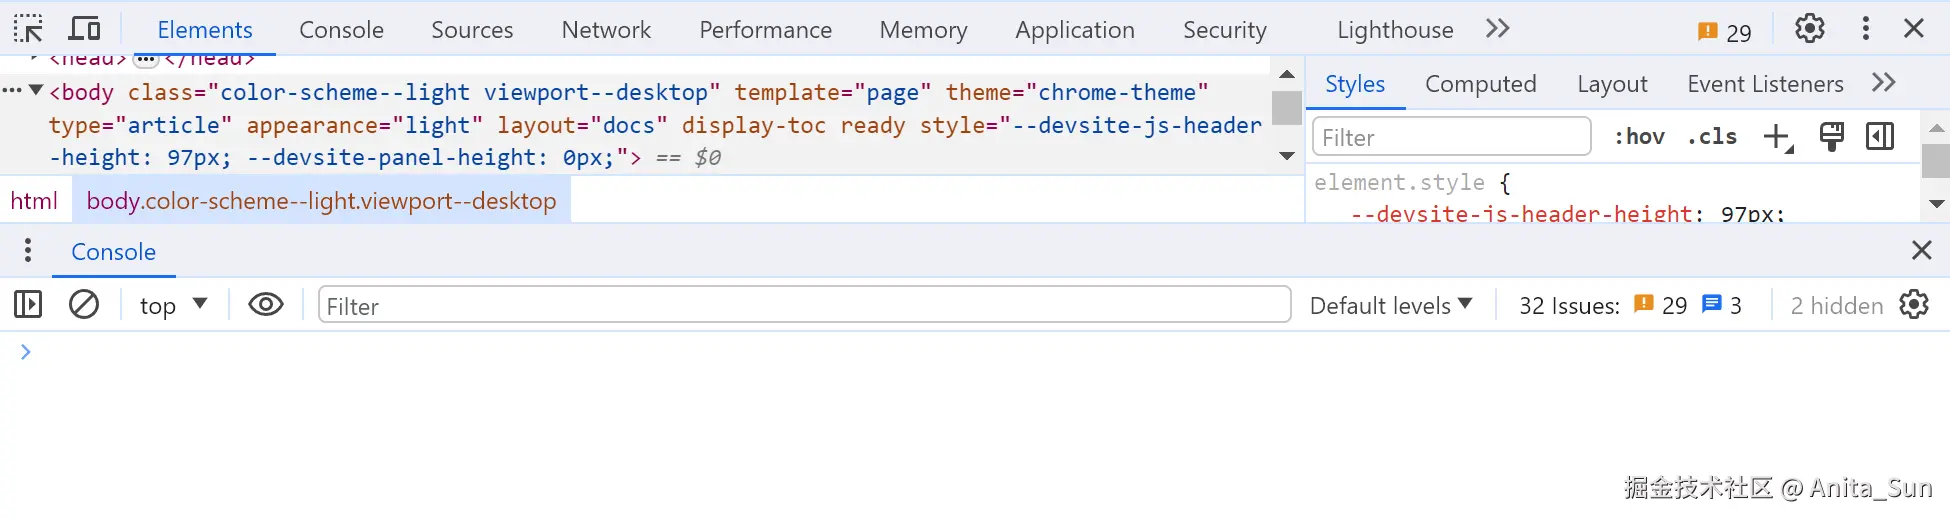Image resolution: width=1950 pixels, height=518 pixels.
Task: Collapse the body element tree node
Action: tap(36, 91)
